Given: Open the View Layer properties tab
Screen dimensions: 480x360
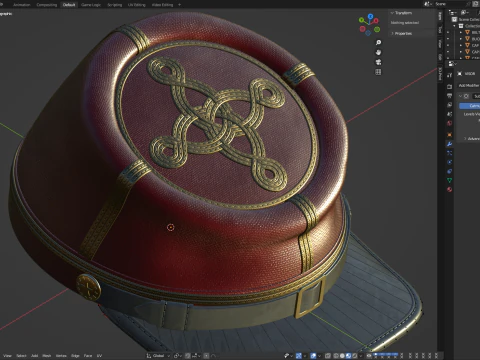Looking at the screenshot, I should [449, 105].
